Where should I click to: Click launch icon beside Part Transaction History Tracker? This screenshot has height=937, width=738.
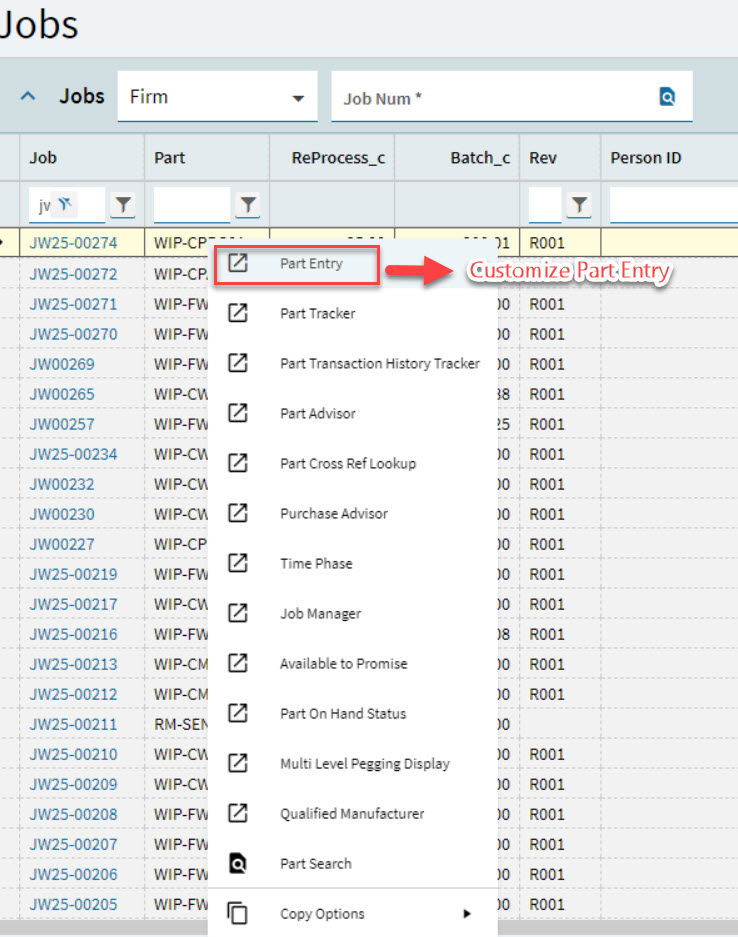(238, 363)
